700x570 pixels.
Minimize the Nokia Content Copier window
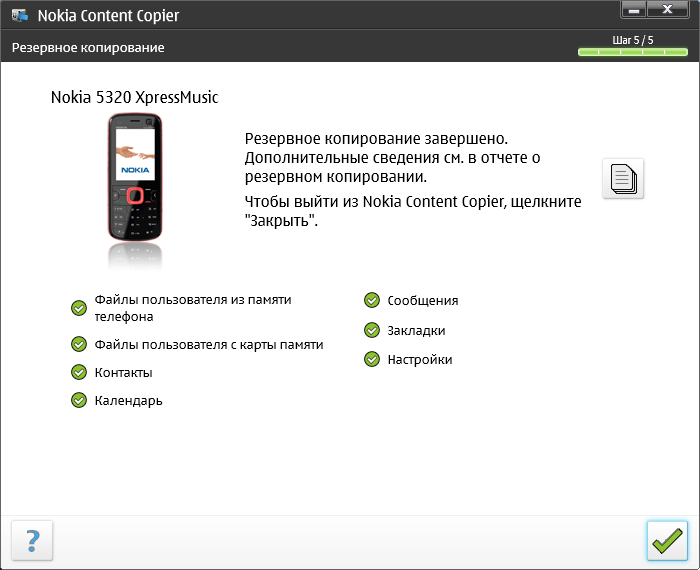point(633,9)
